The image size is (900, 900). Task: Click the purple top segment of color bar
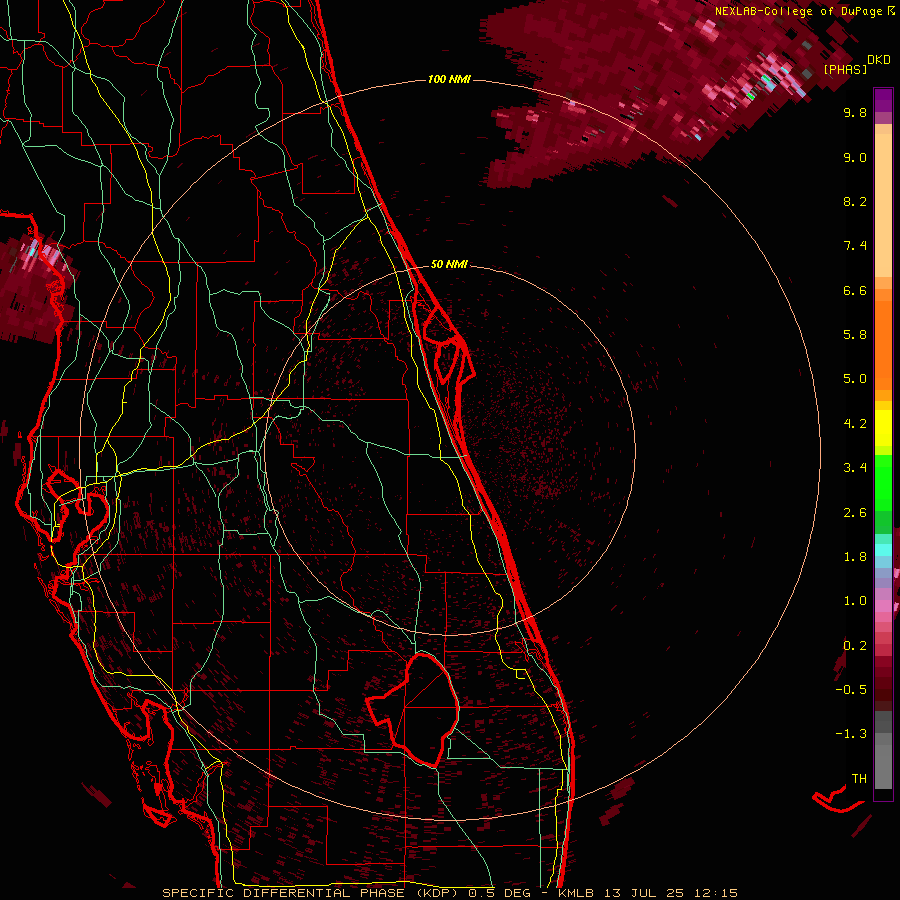coord(883,100)
